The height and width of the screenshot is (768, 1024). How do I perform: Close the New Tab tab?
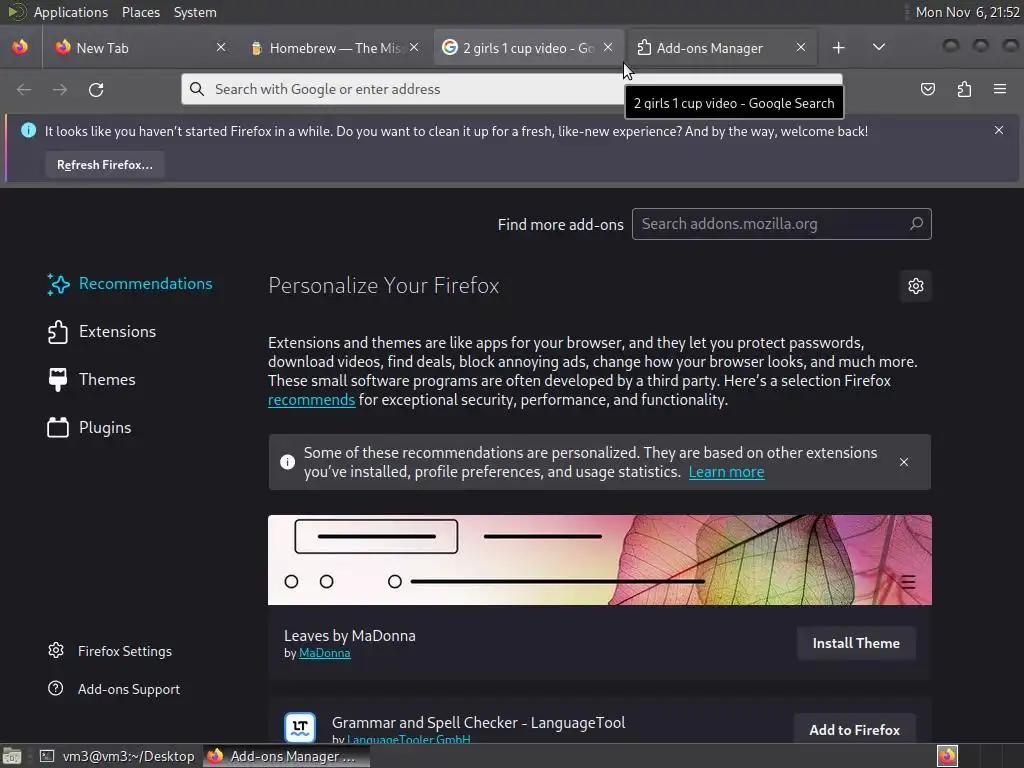221,47
